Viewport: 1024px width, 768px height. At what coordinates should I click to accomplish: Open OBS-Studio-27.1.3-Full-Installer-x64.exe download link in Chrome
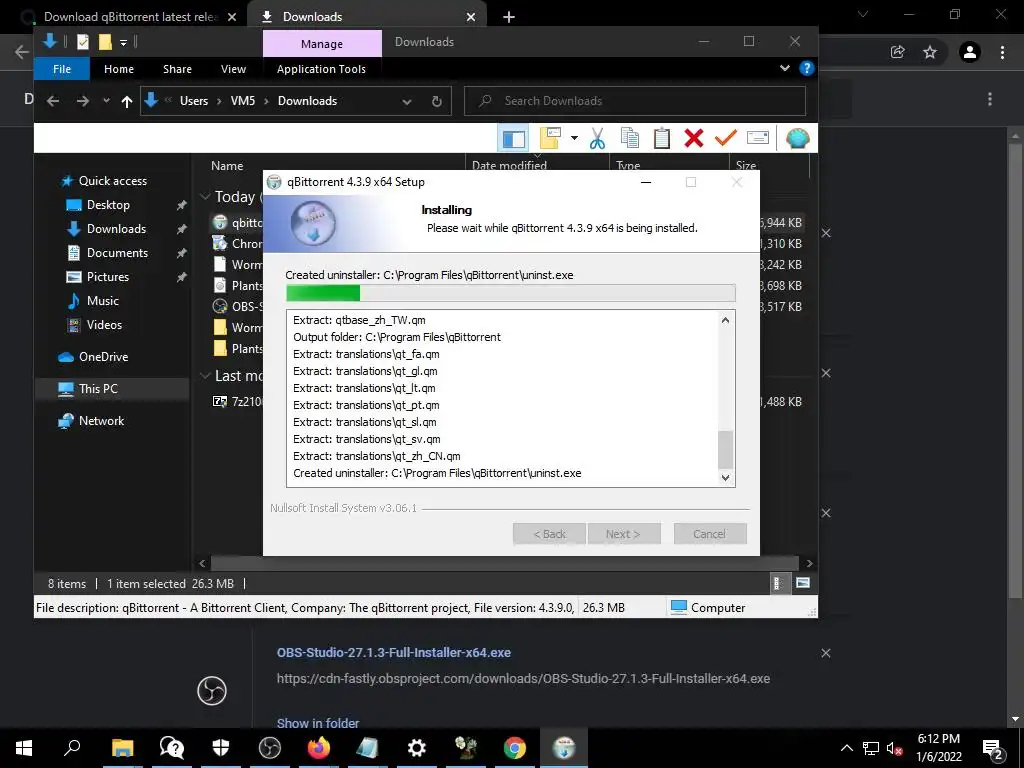pyautogui.click(x=394, y=652)
